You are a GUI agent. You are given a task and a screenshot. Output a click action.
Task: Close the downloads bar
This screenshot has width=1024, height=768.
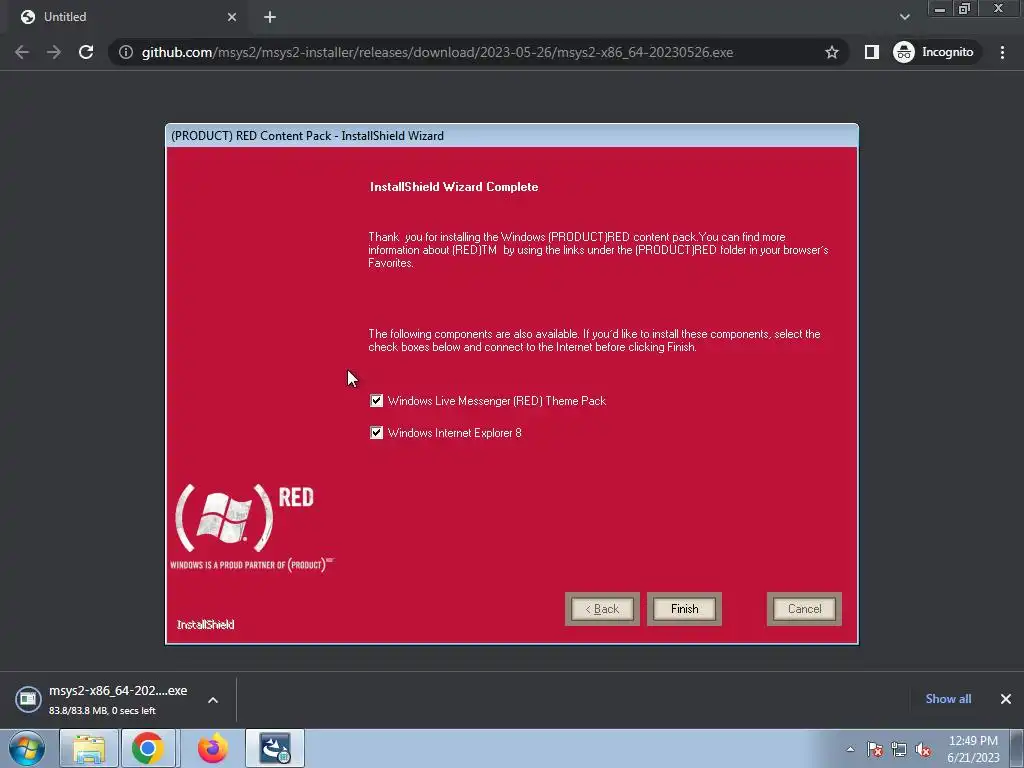(x=1006, y=699)
